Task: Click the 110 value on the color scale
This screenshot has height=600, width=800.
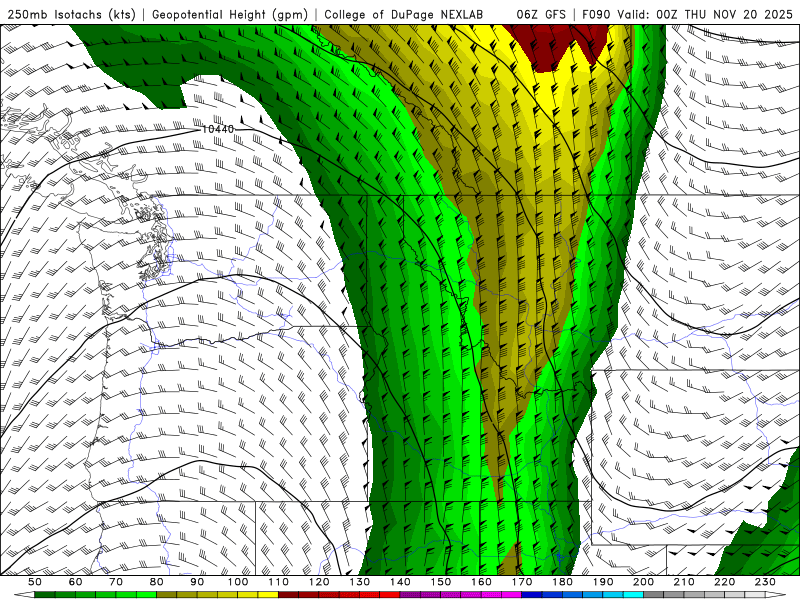Action: click(x=278, y=582)
